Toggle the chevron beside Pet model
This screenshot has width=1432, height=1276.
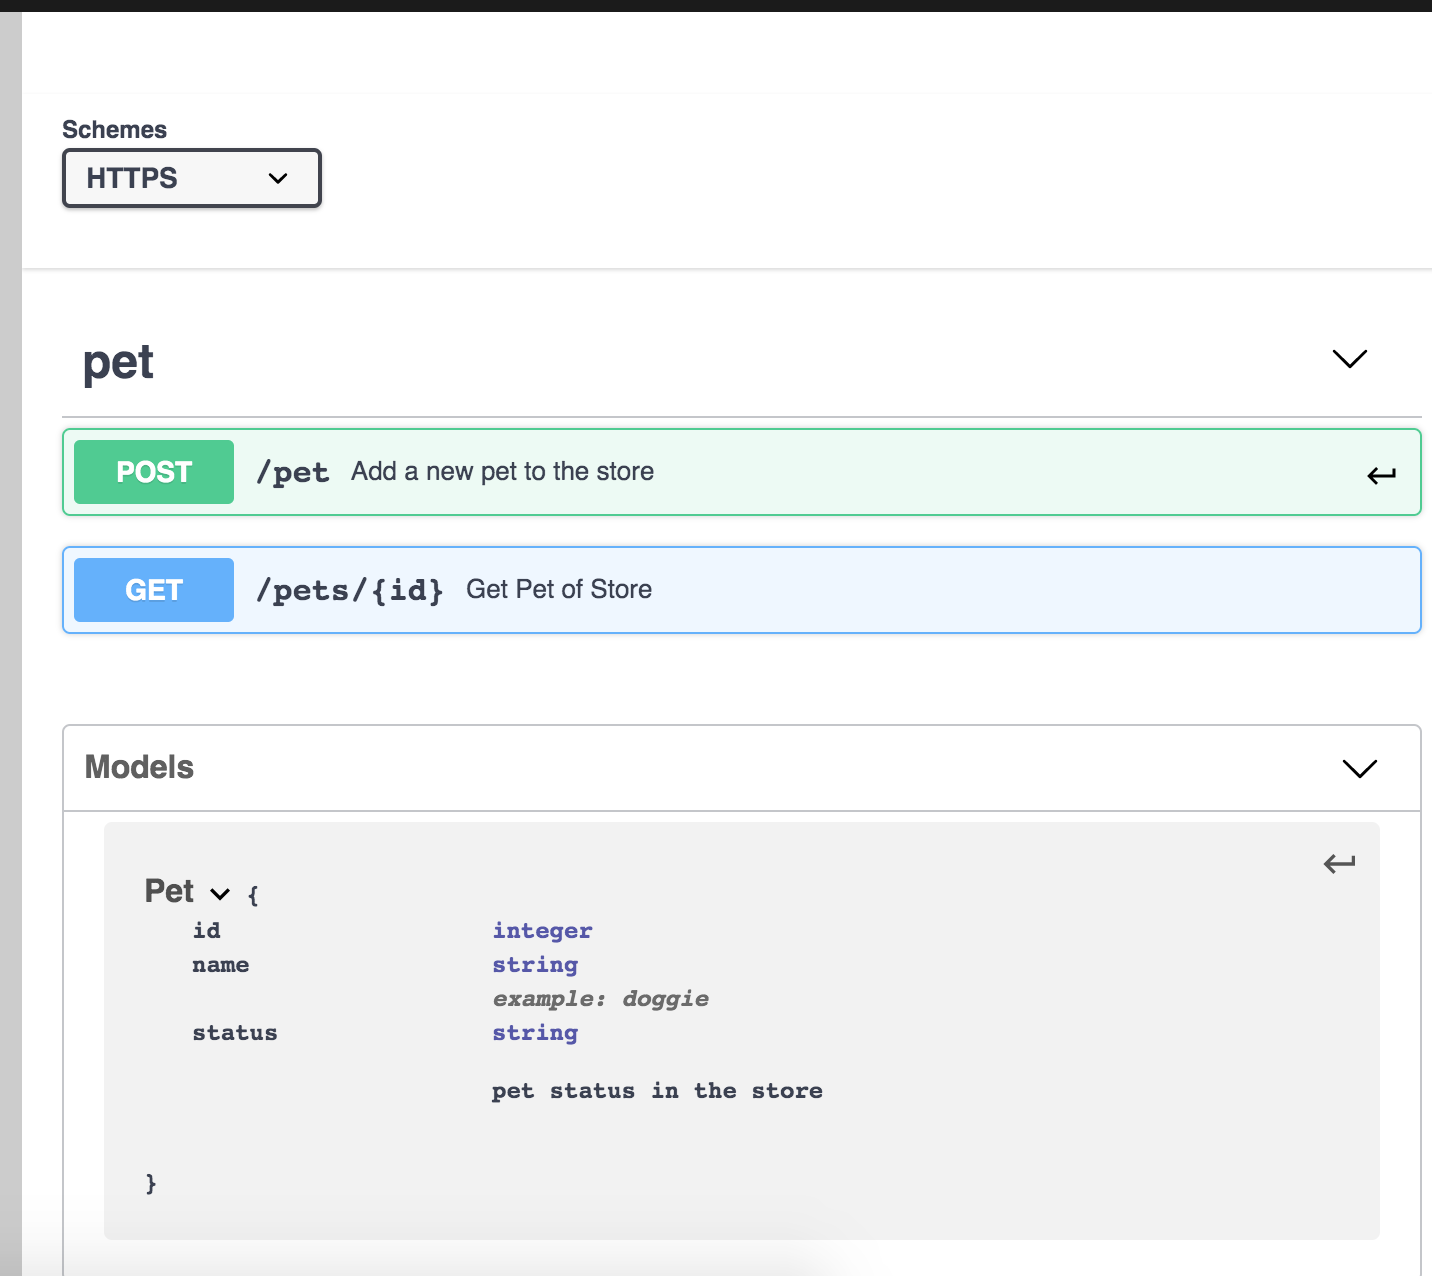tap(220, 894)
